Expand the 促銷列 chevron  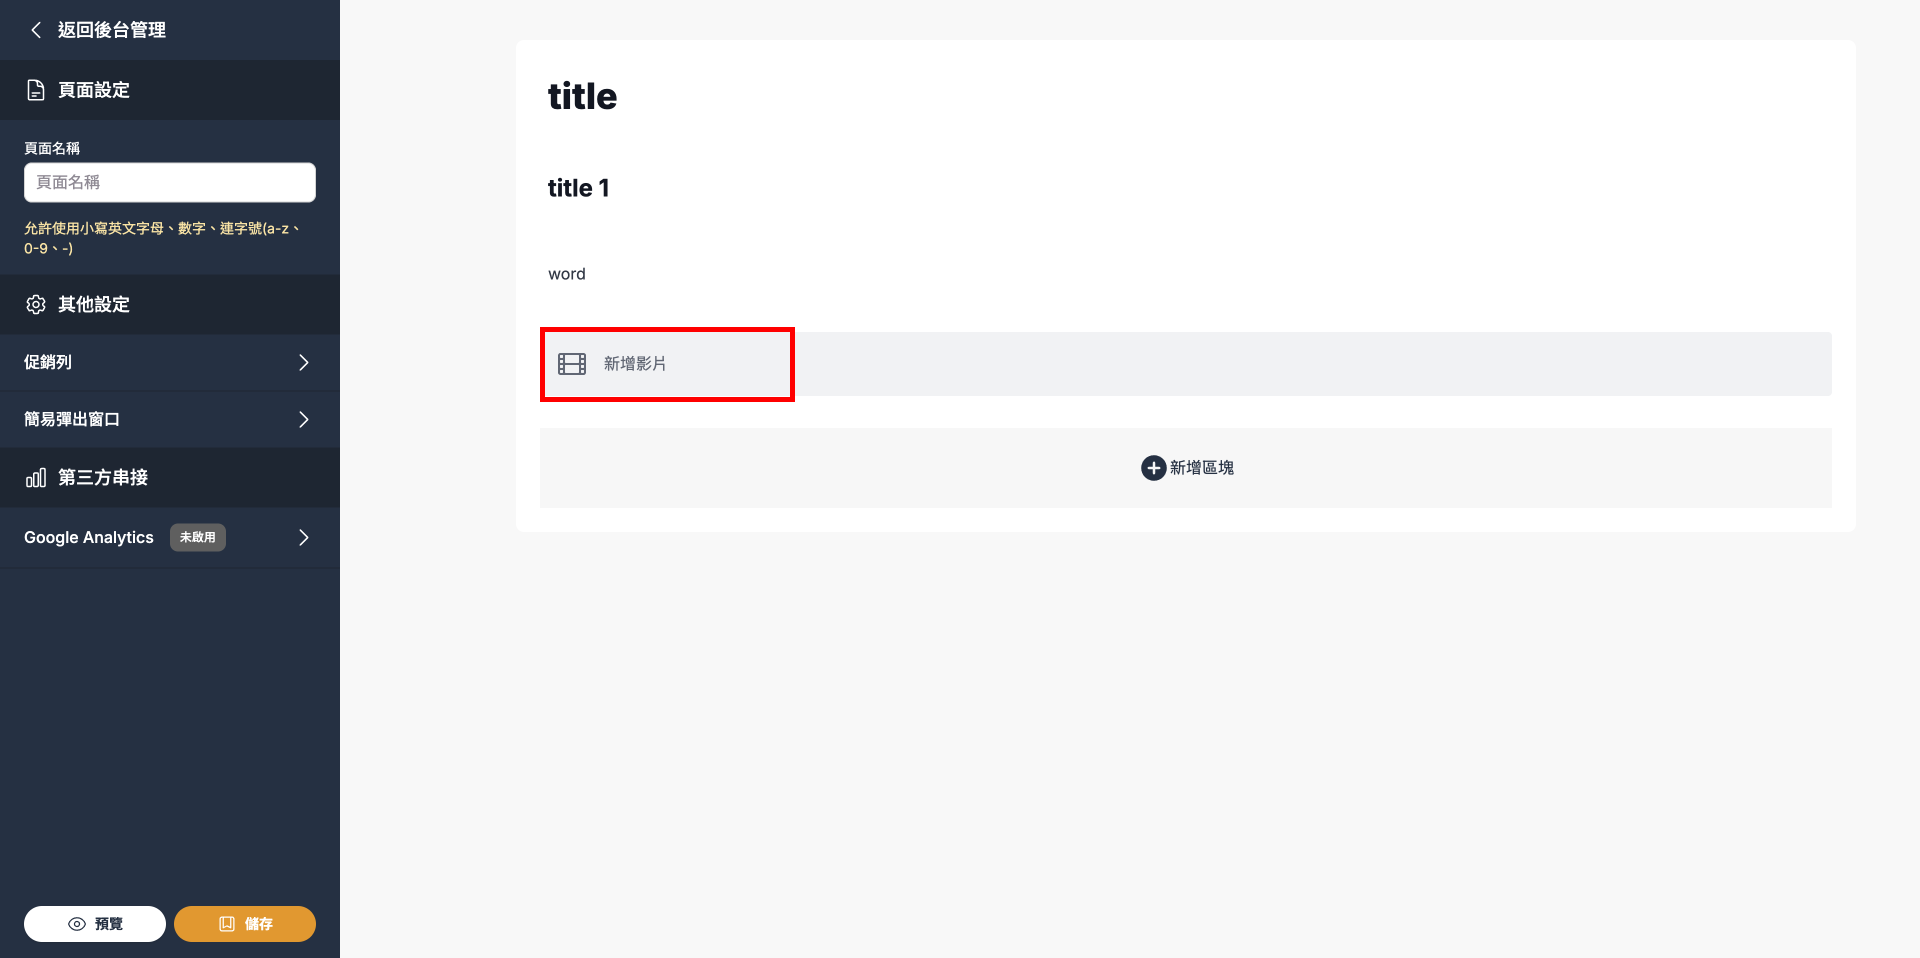click(x=304, y=363)
